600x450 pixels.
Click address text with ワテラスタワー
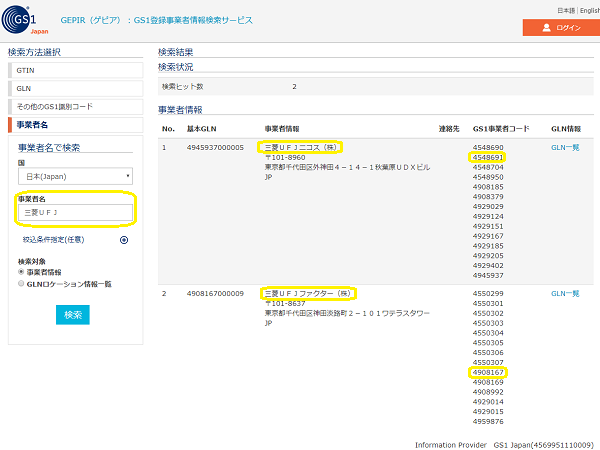pos(347,313)
